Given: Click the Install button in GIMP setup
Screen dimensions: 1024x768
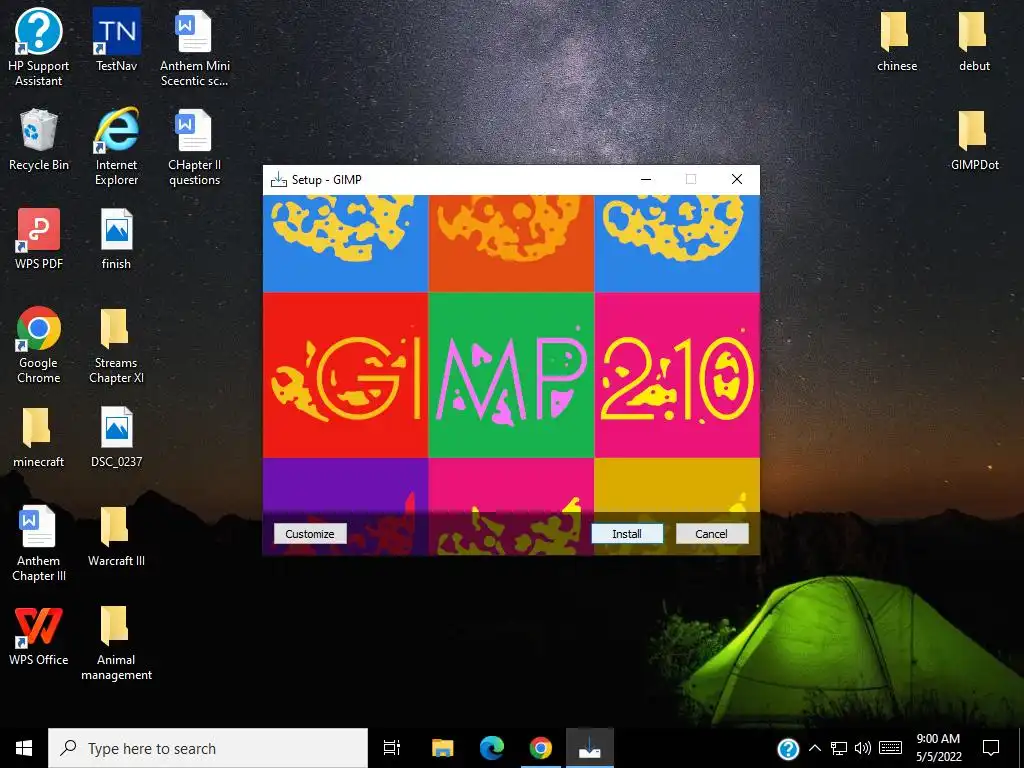Looking at the screenshot, I should [627, 534].
